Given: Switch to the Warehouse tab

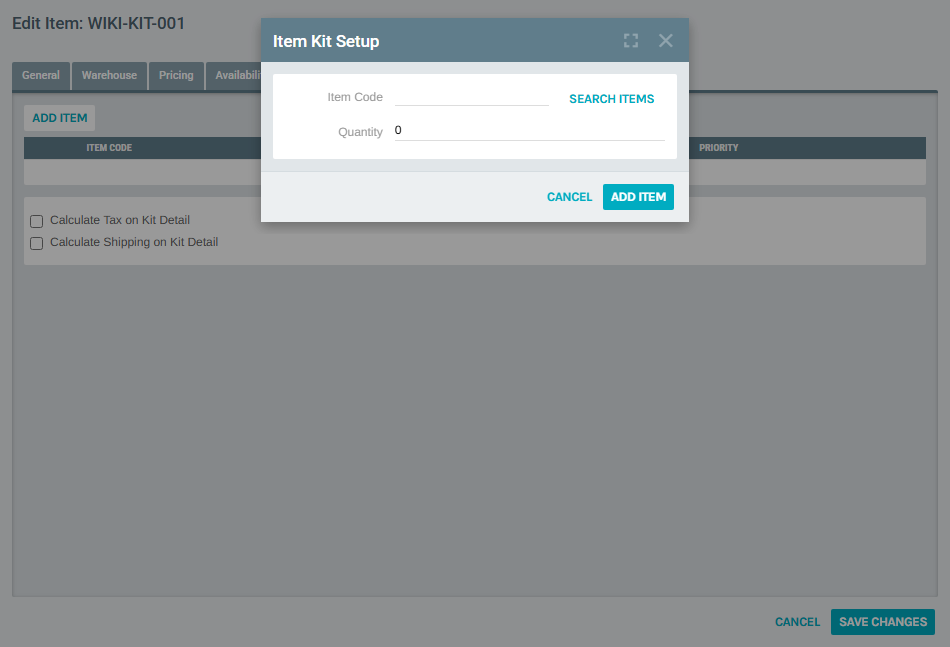Looking at the screenshot, I should (108, 75).
